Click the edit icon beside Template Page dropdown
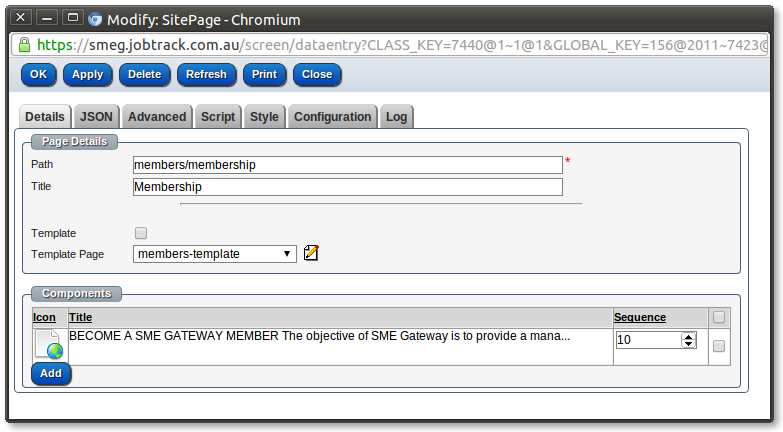Screen dimensions: 783x432 [x=311, y=253]
